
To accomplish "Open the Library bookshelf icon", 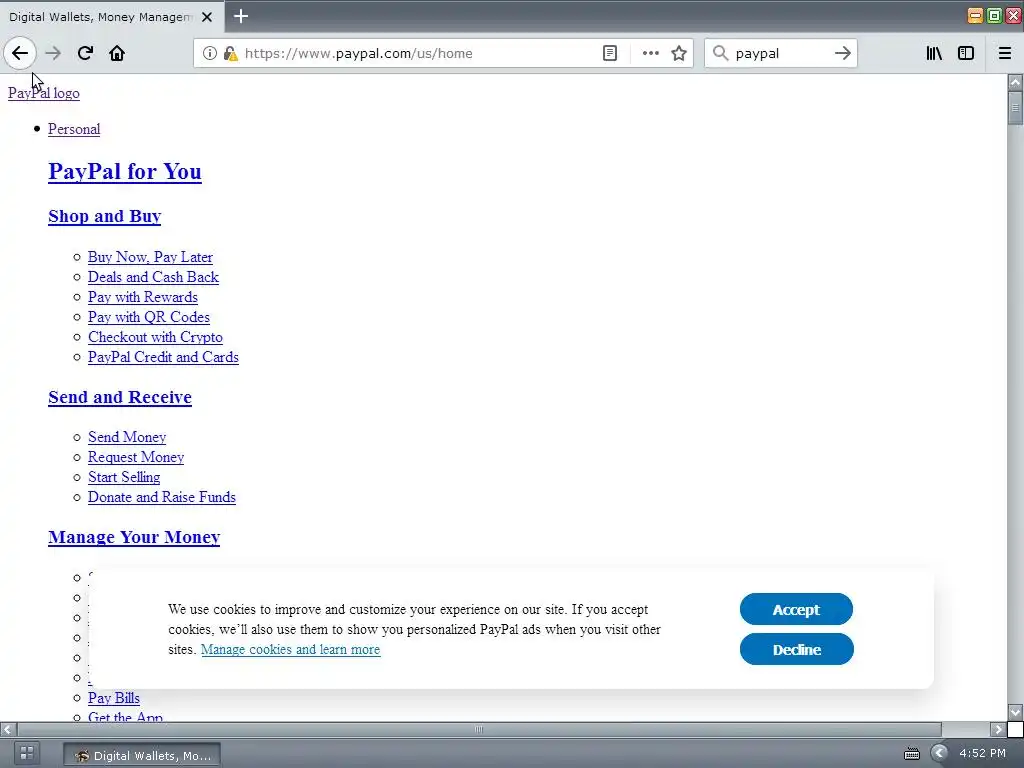I will point(934,53).
